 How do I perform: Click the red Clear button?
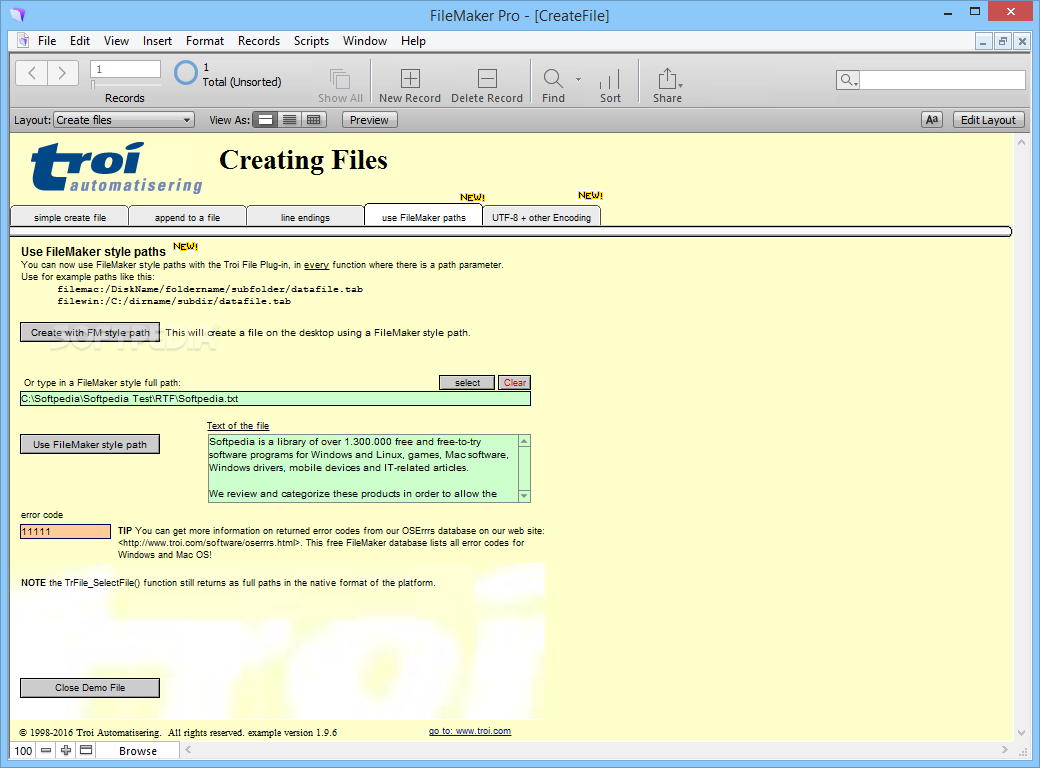click(515, 383)
